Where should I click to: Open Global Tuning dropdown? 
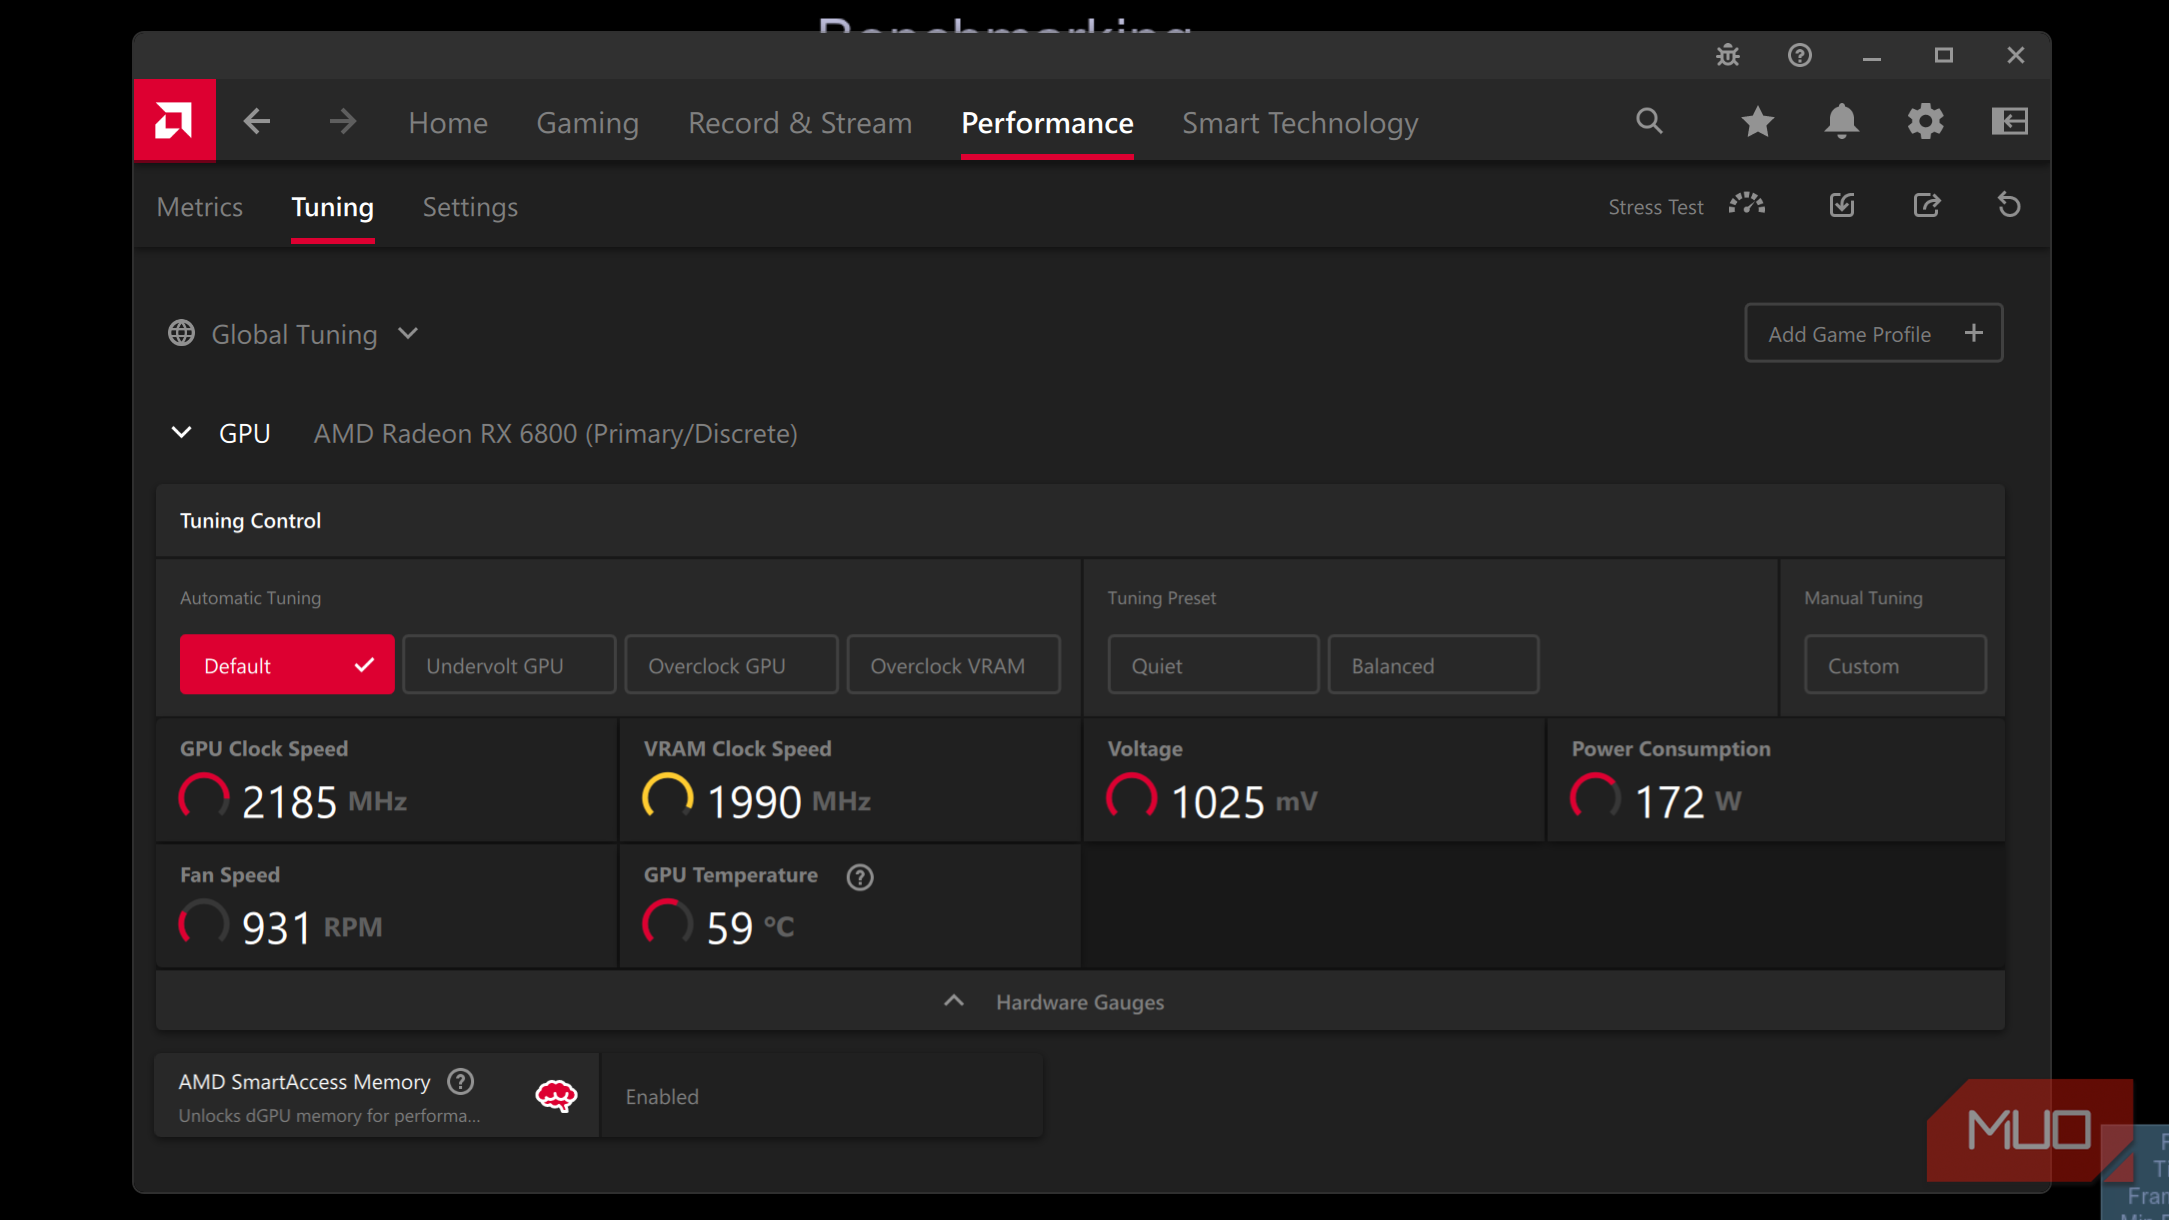[293, 334]
